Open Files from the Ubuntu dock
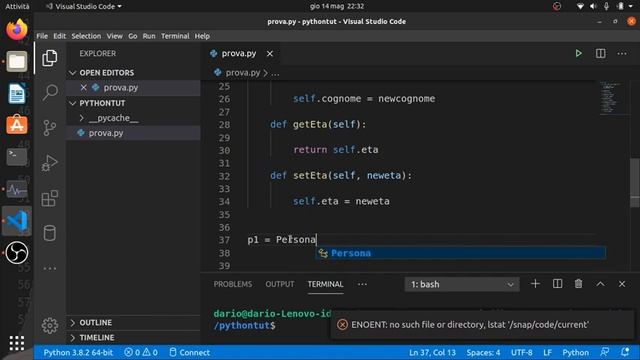This screenshot has width=640, height=360. click(17, 62)
